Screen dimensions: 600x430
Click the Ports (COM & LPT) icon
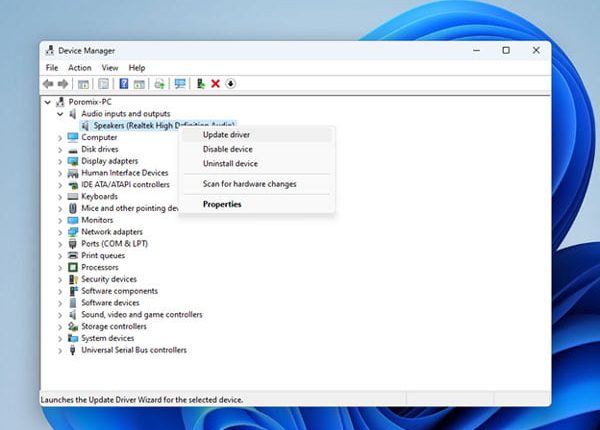click(73, 244)
